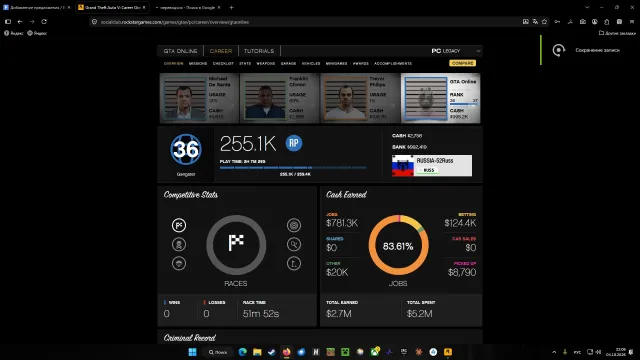The height and width of the screenshot is (360, 640).
Task: Open the Steam taskbar icon
Action: coord(272,352)
